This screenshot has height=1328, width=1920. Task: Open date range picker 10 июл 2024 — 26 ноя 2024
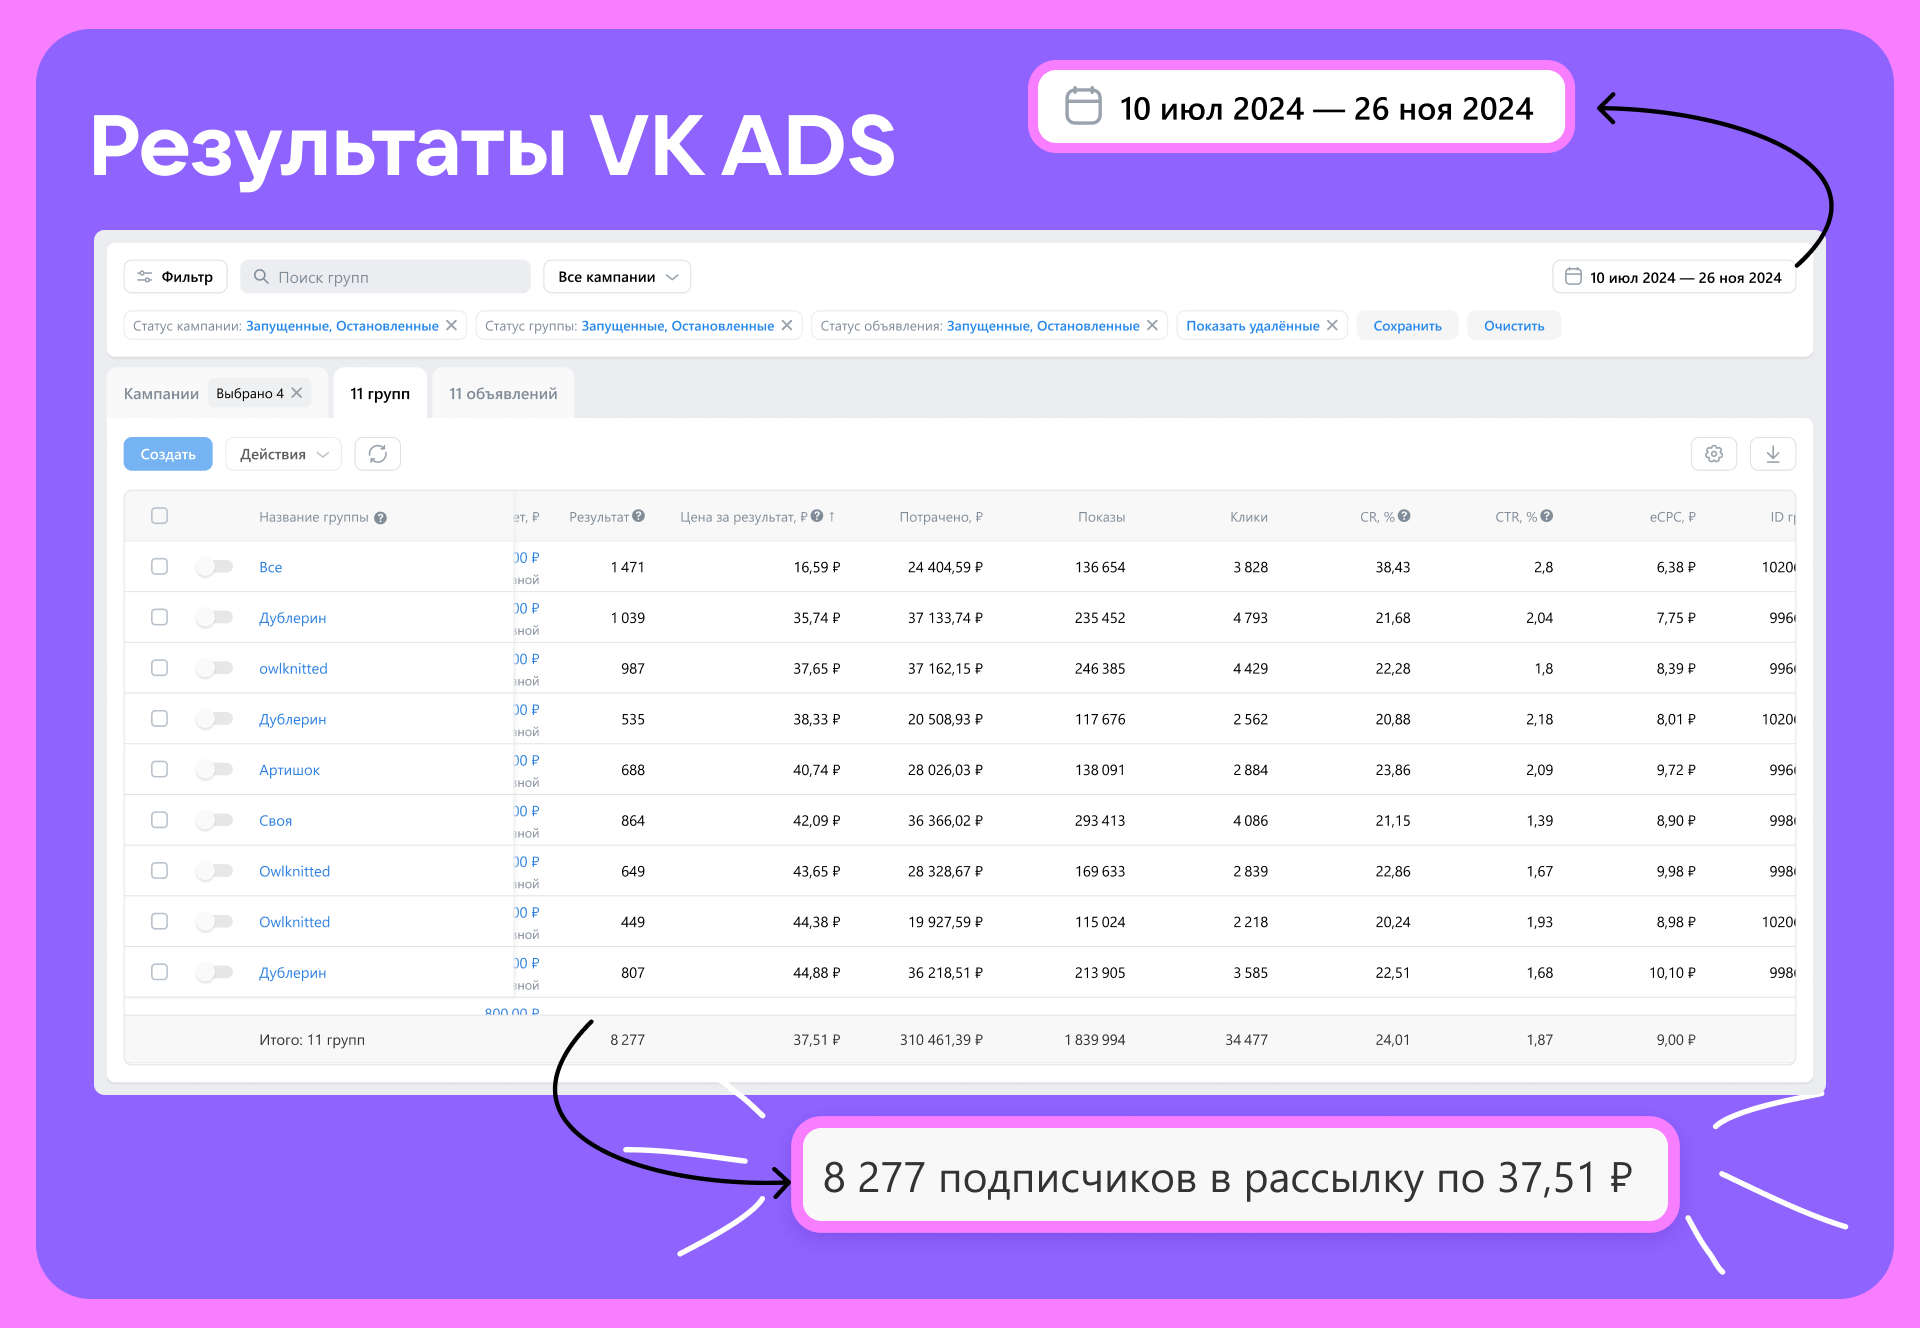pos(1673,277)
